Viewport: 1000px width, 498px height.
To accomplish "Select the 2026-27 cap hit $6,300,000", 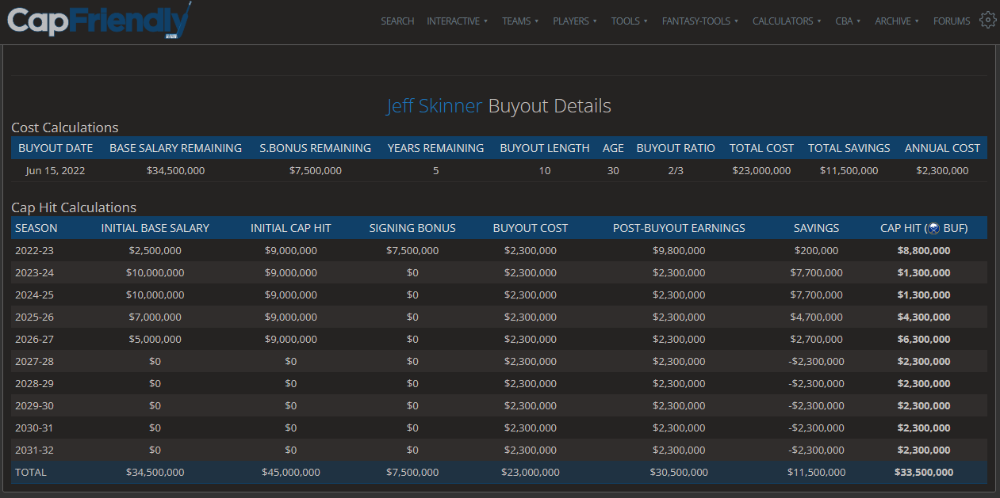I will point(923,339).
